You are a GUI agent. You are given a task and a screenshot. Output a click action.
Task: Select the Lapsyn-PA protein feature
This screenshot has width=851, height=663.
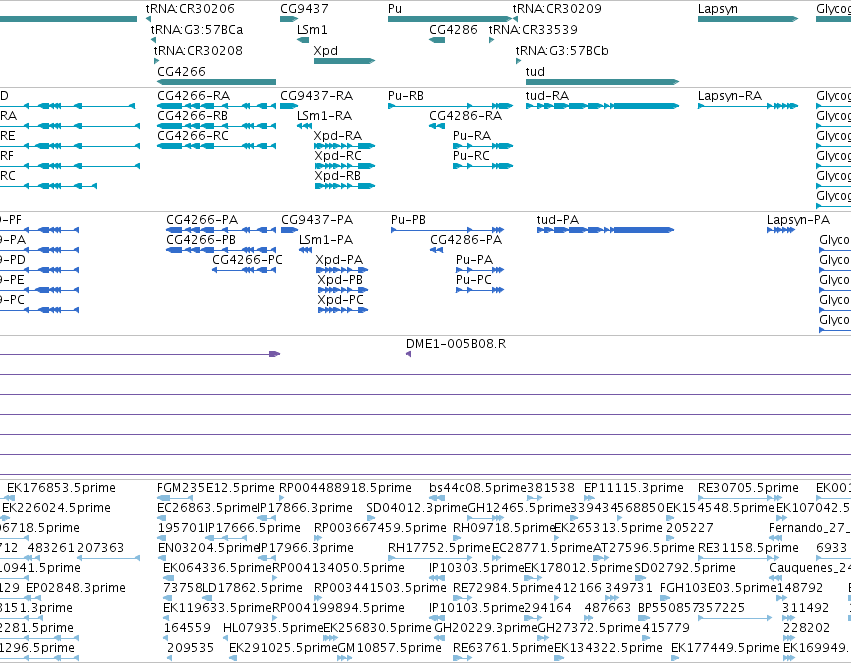781,230
